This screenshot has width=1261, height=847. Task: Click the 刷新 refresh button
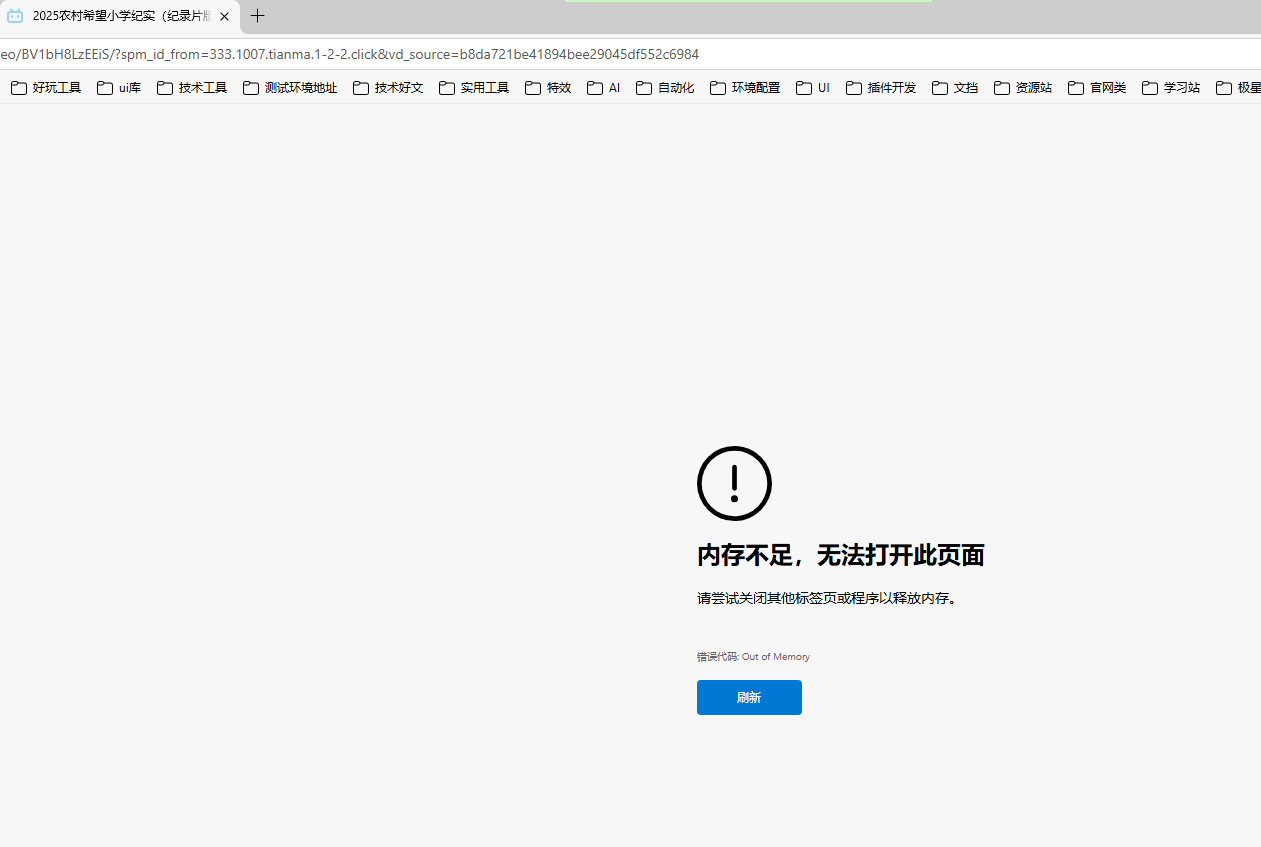click(749, 697)
